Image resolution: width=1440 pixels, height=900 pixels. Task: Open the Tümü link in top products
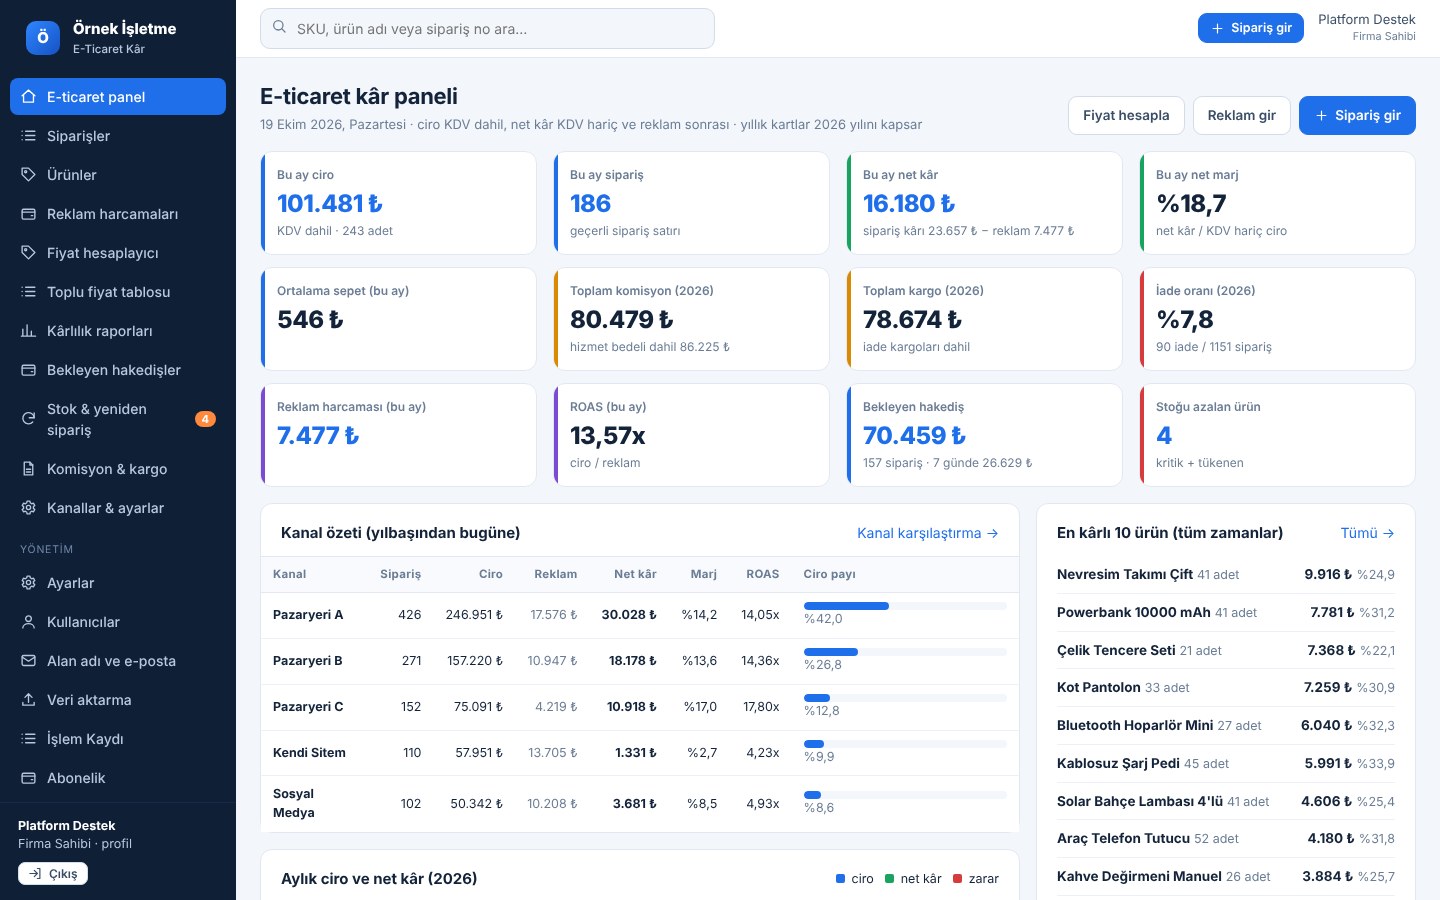click(1367, 533)
